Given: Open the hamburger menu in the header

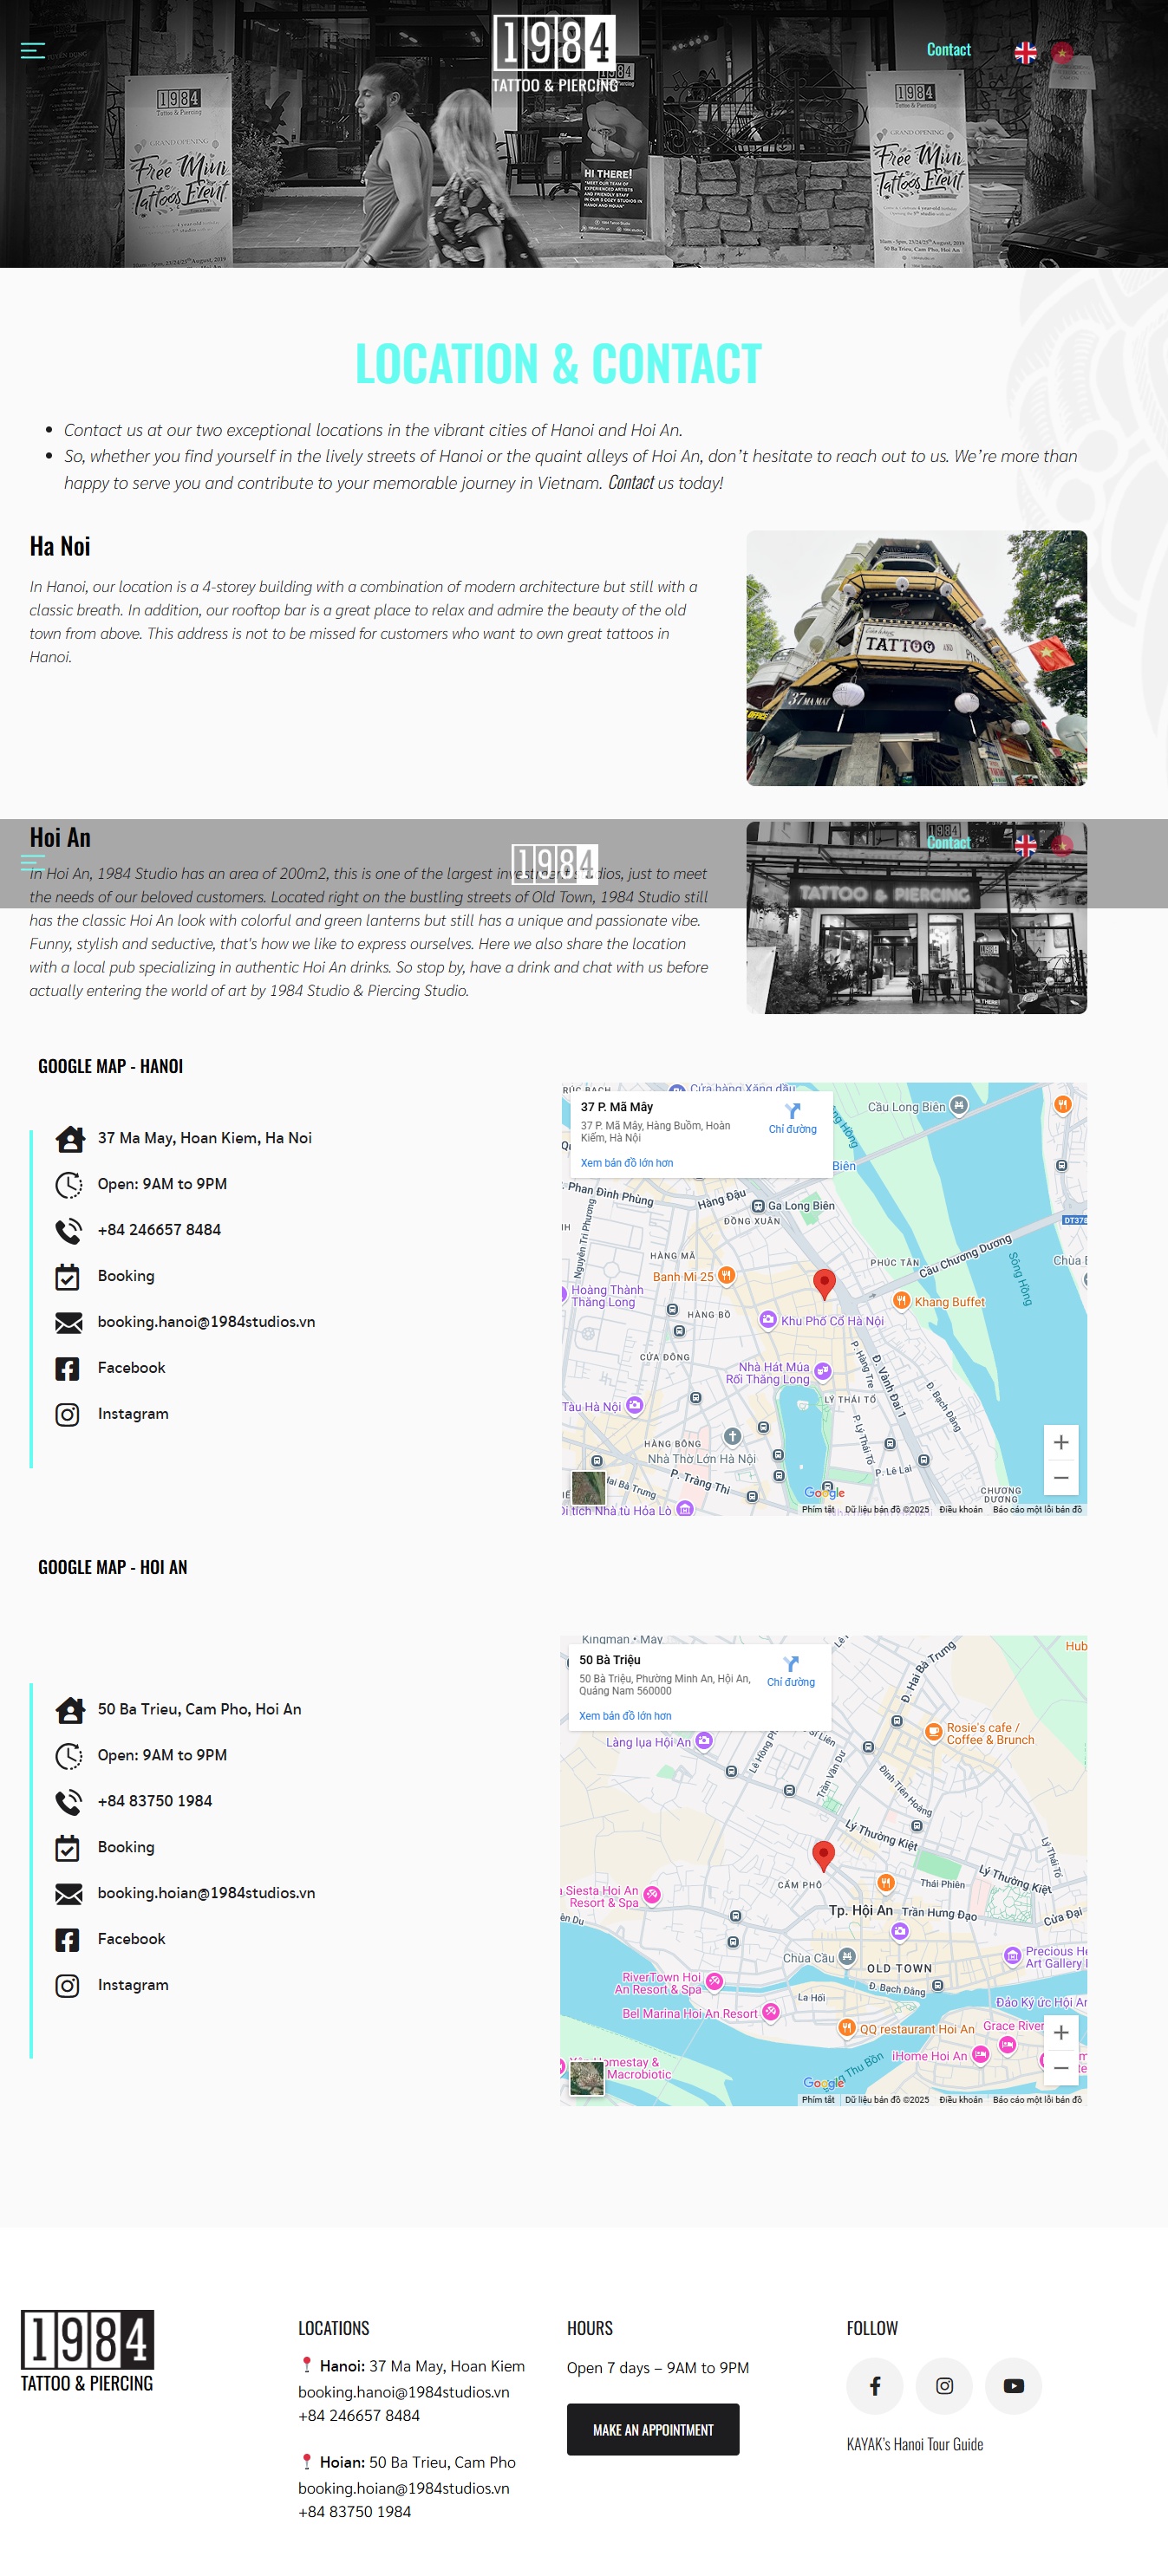Looking at the screenshot, I should click(33, 50).
